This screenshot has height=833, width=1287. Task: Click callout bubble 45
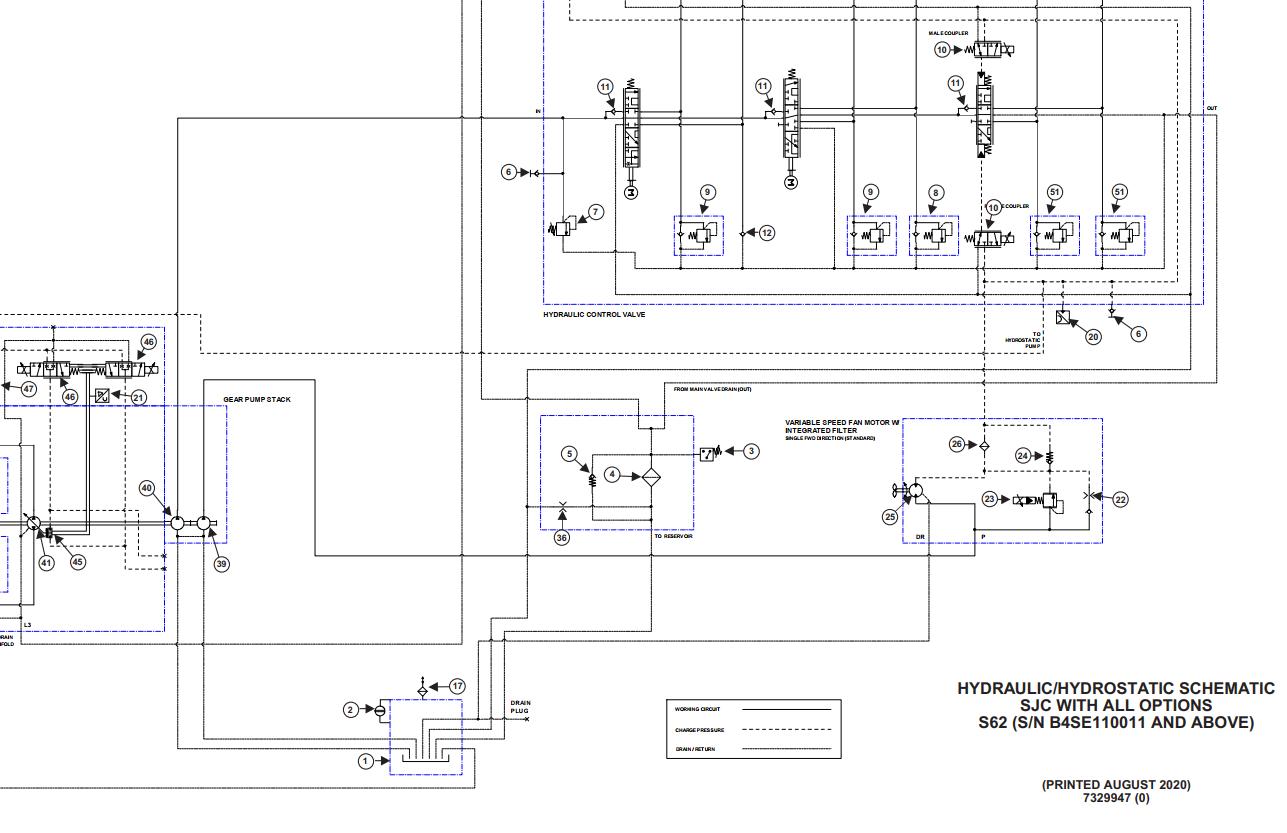coord(77,561)
